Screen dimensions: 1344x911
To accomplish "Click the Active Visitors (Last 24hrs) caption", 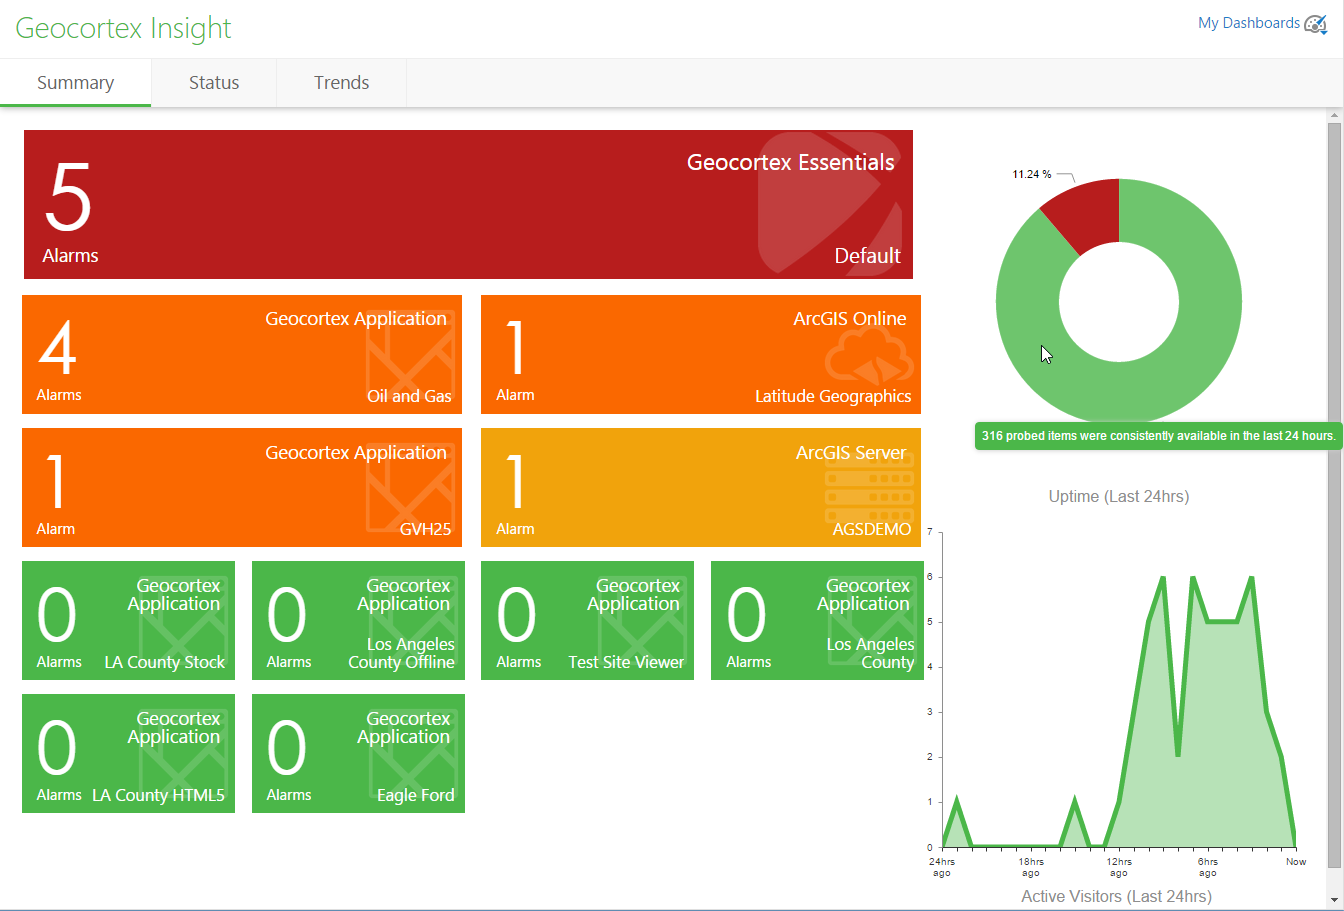I will [x=1116, y=896].
